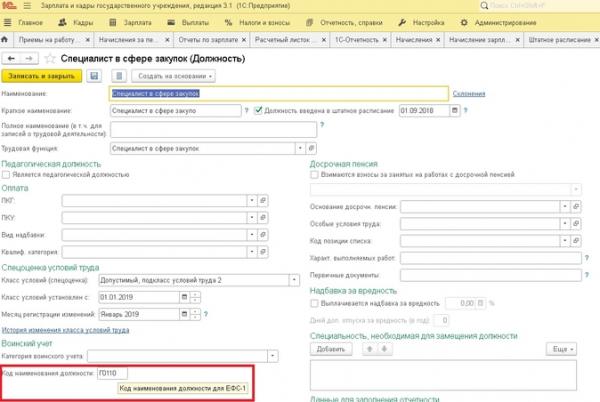The image size is (600, 402).
Task: Adjust Месяц регистрации изменений stepper
Action: point(195,314)
